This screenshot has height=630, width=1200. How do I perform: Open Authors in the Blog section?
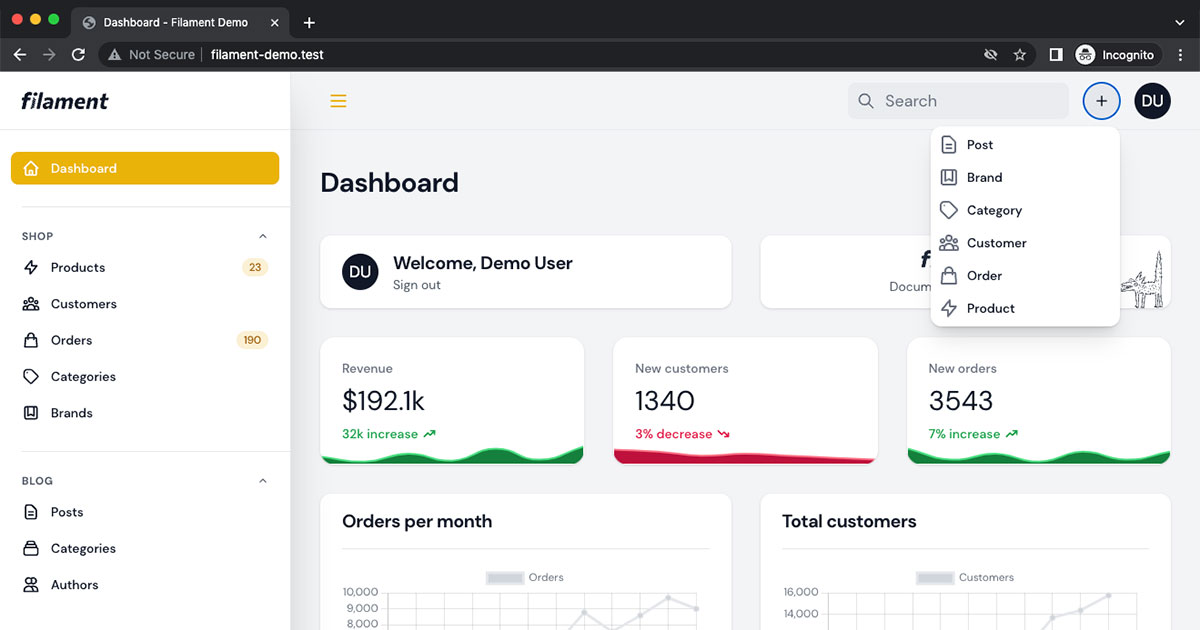[x=145, y=585]
